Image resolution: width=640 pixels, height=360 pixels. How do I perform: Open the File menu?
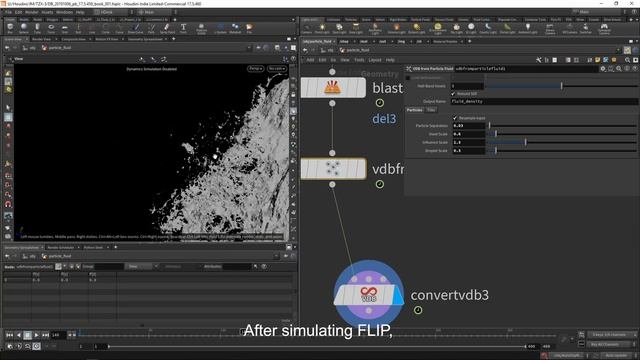pyautogui.click(x=8, y=12)
